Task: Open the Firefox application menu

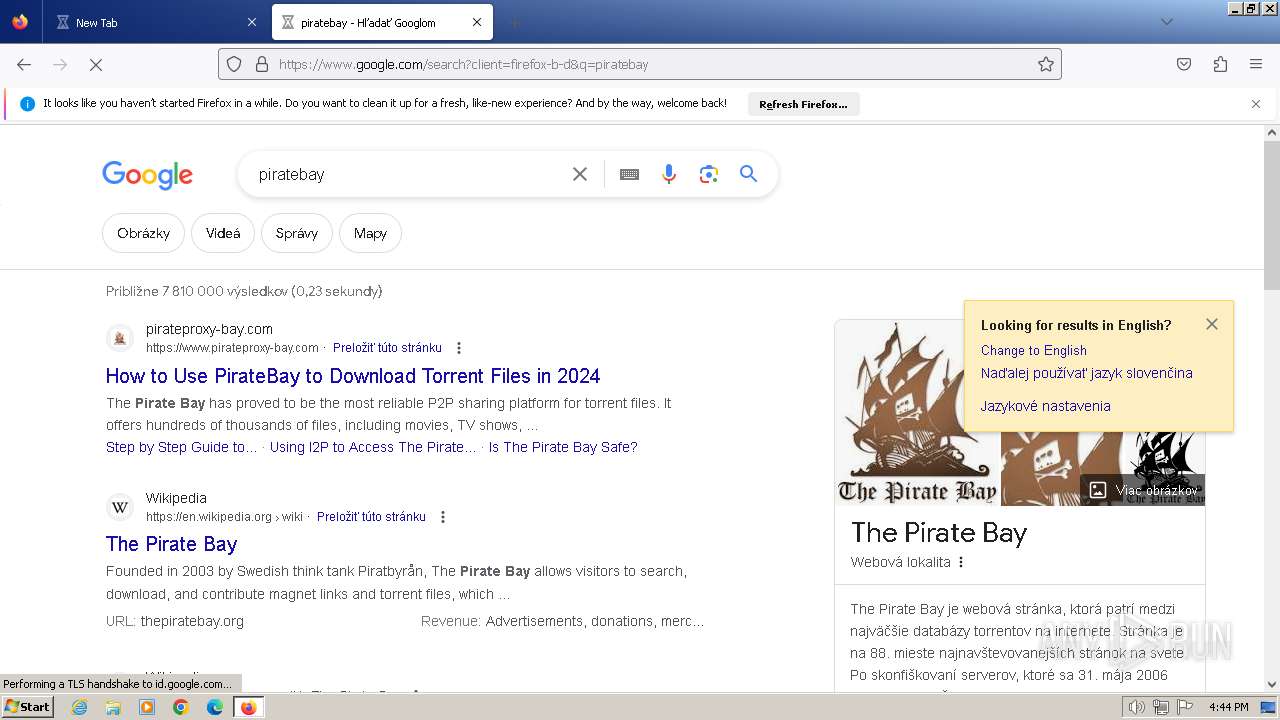Action: 1256,64
